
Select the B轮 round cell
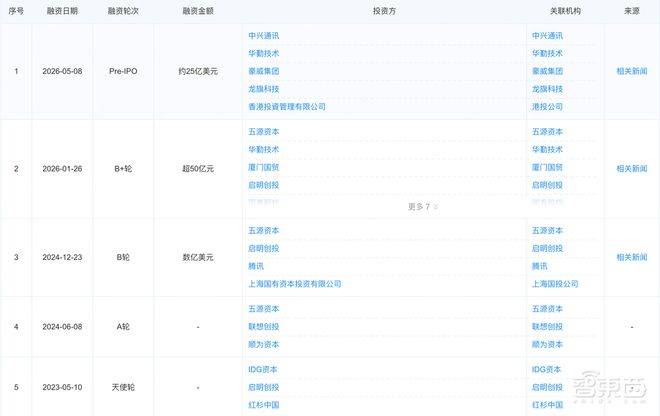123,257
